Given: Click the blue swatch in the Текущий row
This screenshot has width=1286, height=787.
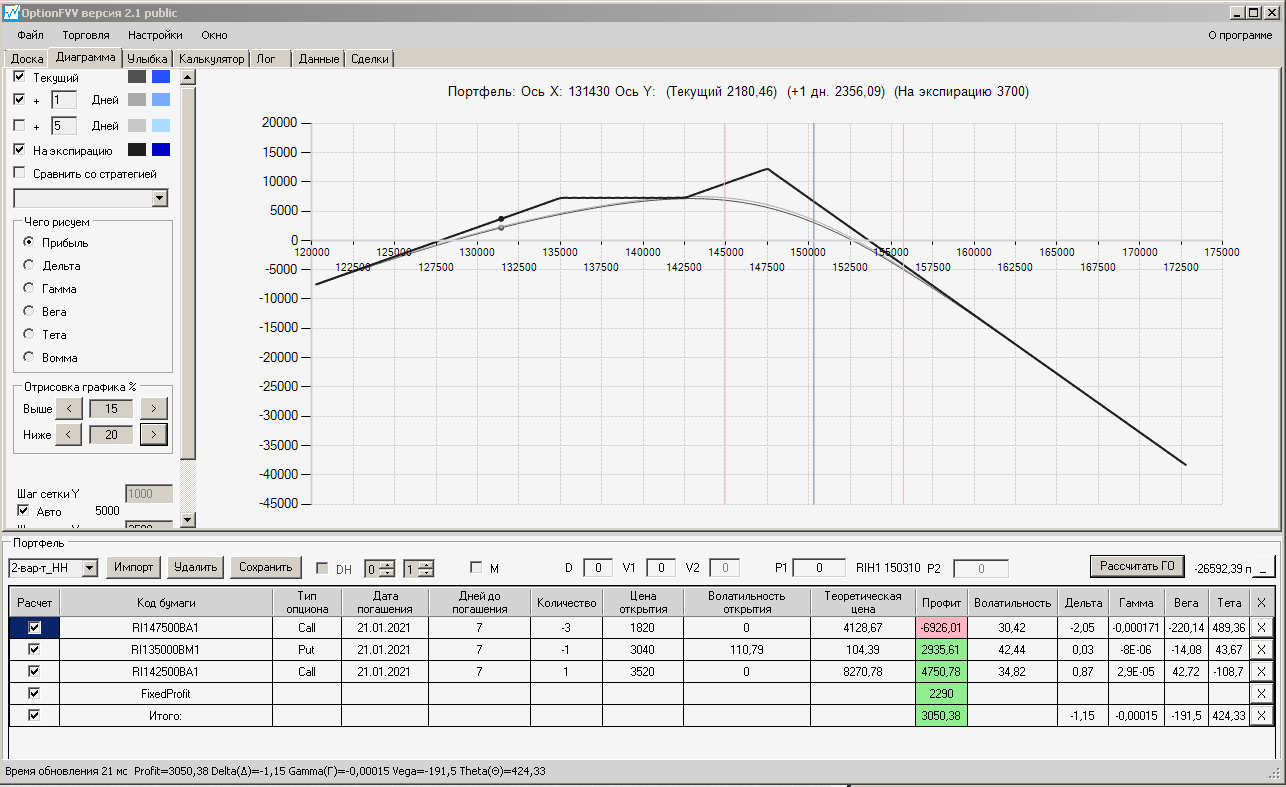Looking at the screenshot, I should (x=161, y=77).
